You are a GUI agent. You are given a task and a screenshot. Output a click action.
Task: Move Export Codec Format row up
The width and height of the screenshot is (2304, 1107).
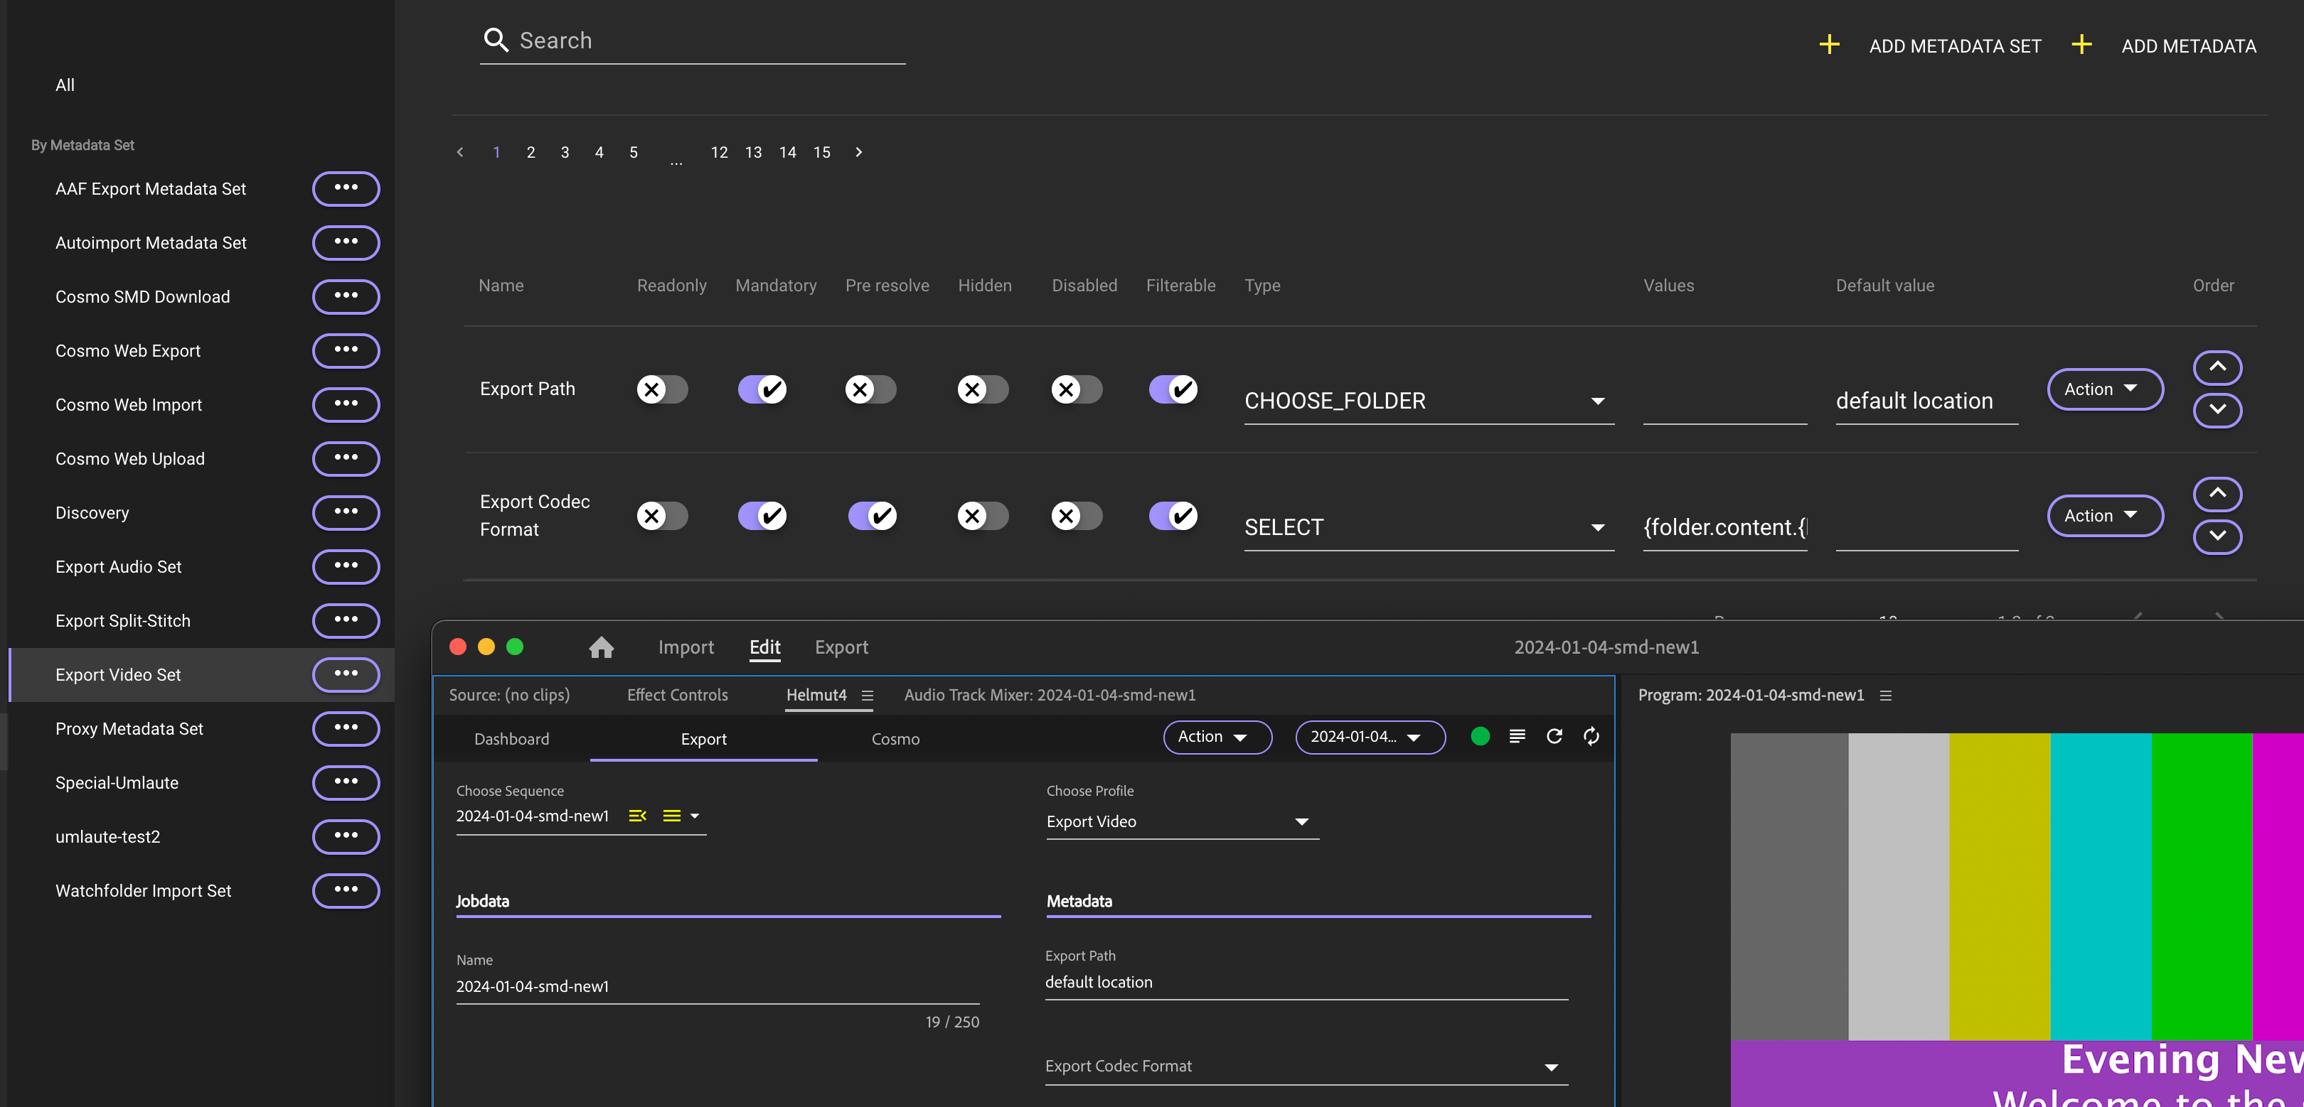(x=2217, y=494)
